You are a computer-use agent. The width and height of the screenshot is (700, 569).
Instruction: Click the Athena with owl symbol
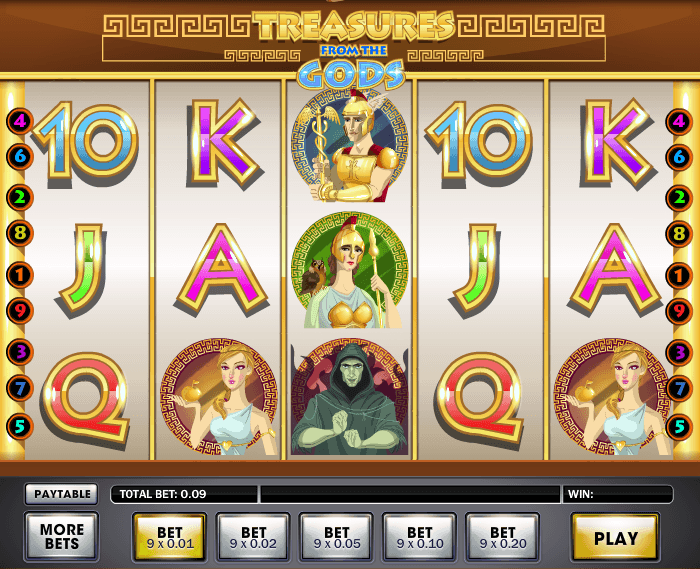point(350,270)
